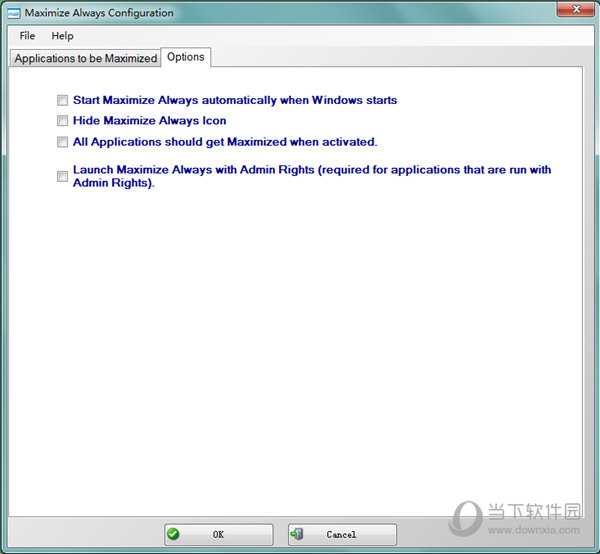Click the OK button
The height and width of the screenshot is (554, 600).
[x=219, y=534]
